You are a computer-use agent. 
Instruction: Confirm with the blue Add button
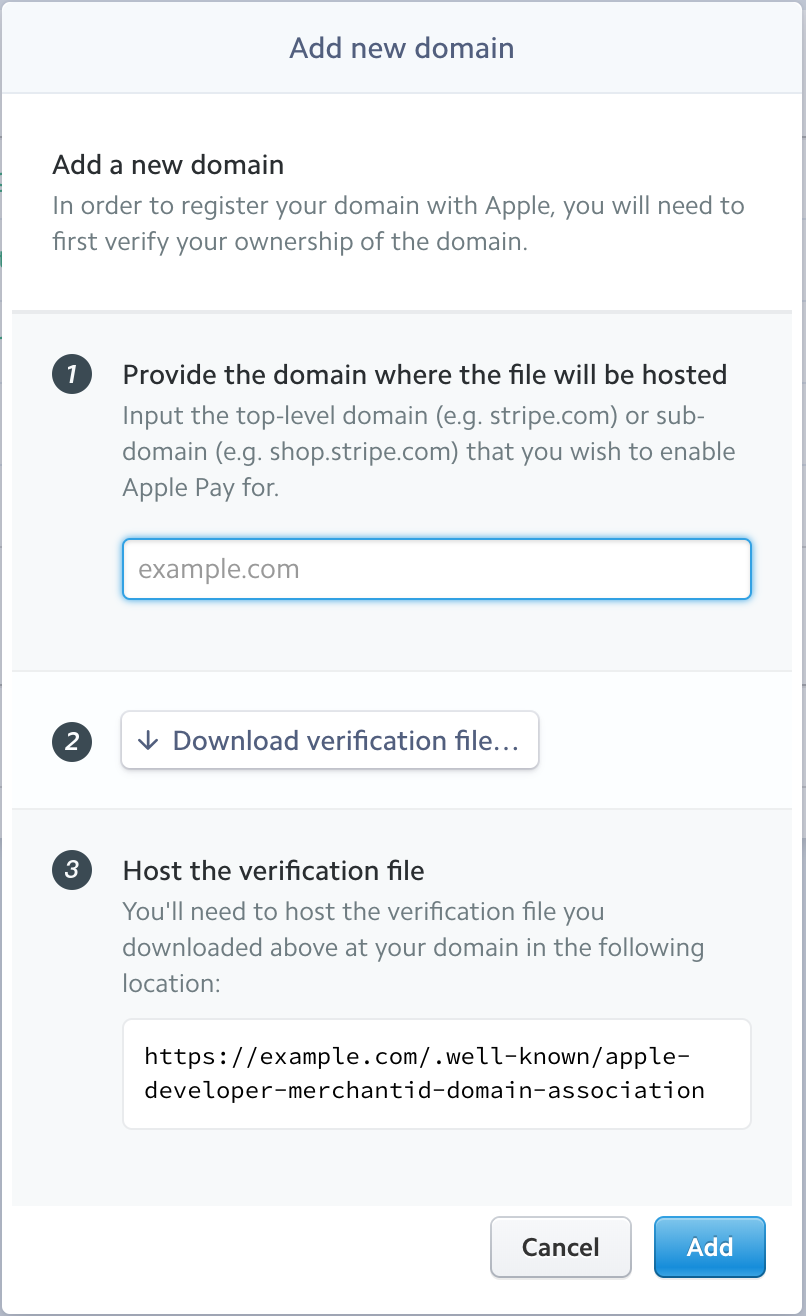pos(710,1247)
